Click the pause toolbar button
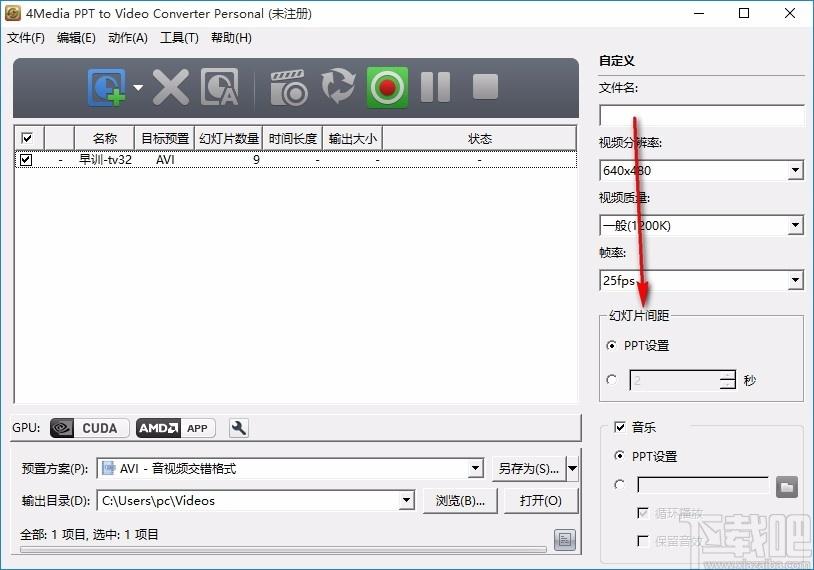Screen dimensions: 814x570 435,87
